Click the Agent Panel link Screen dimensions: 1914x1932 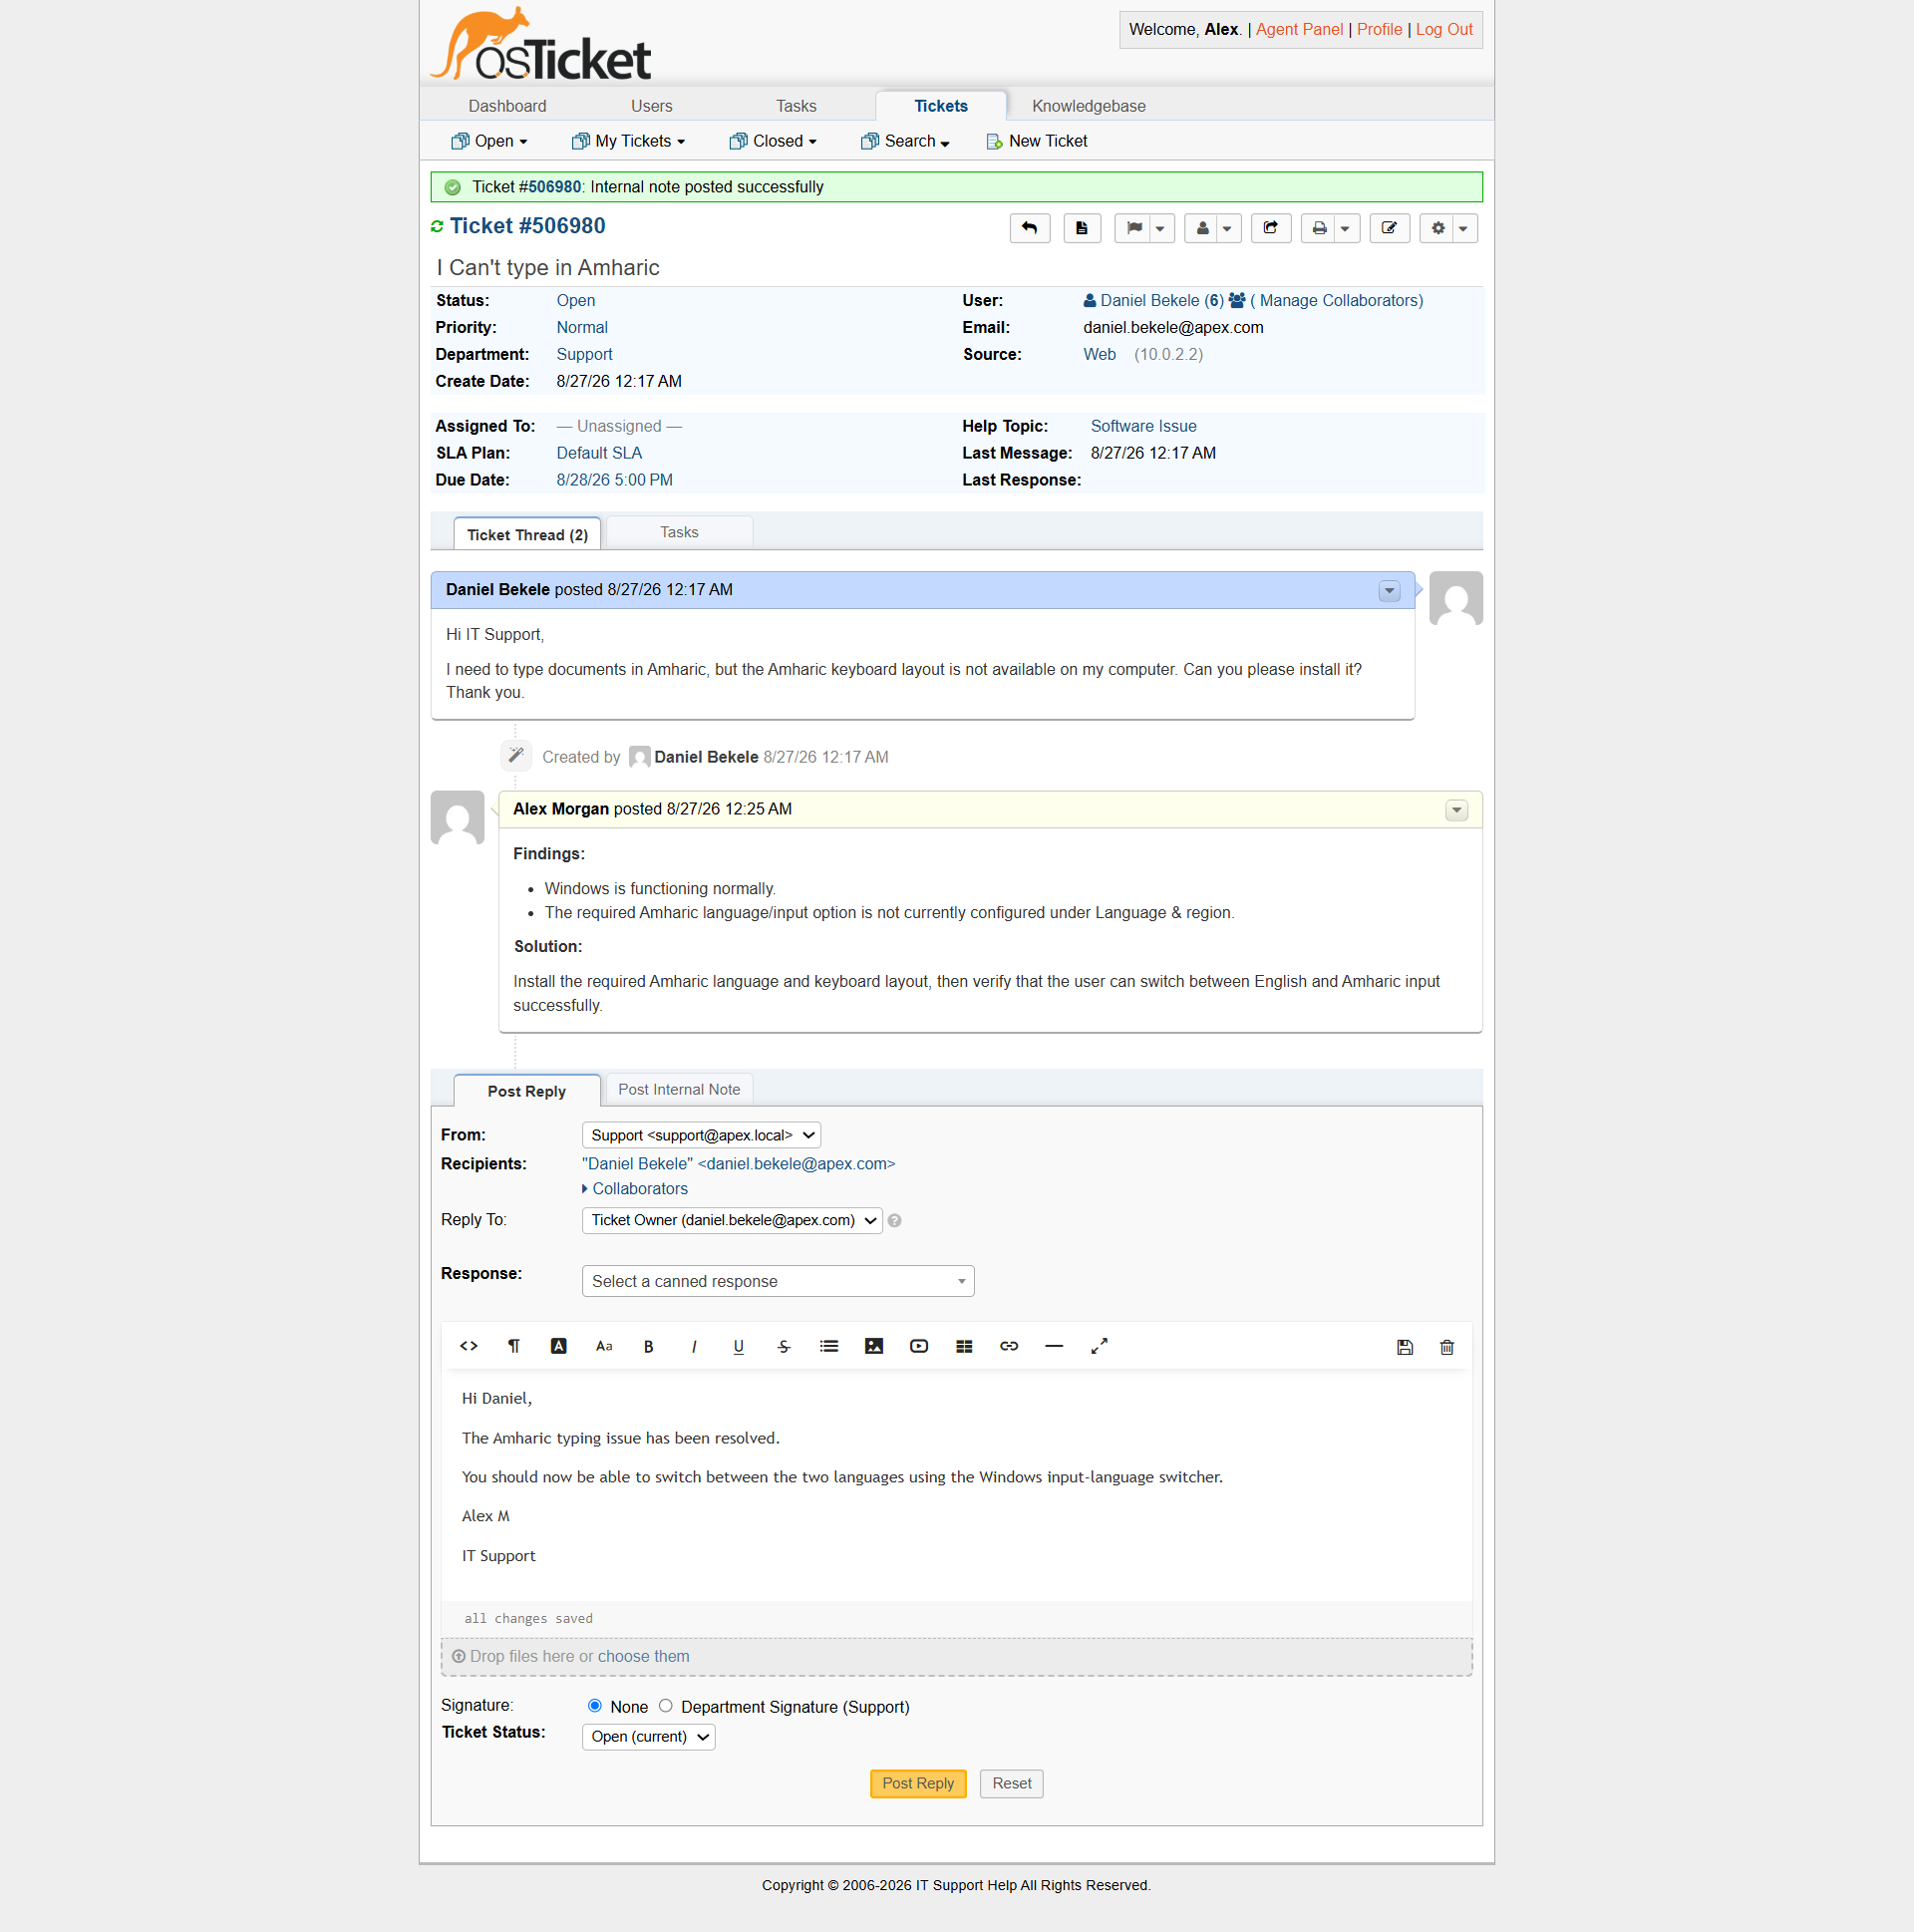click(1299, 29)
